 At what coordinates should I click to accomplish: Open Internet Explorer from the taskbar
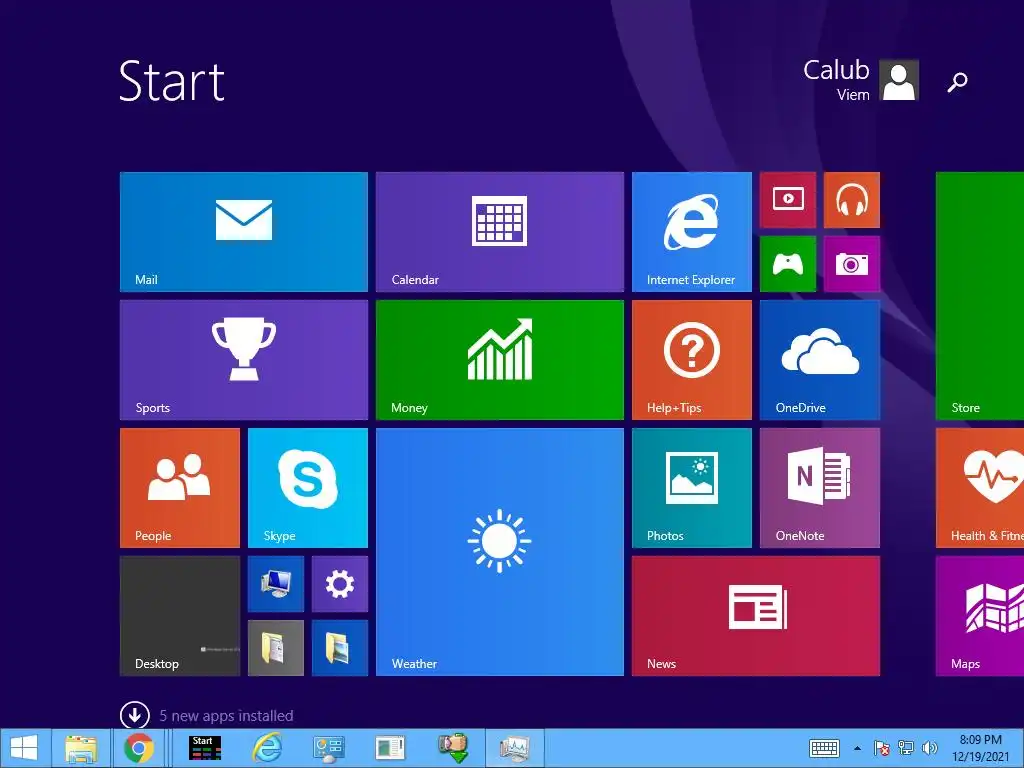tap(267, 748)
